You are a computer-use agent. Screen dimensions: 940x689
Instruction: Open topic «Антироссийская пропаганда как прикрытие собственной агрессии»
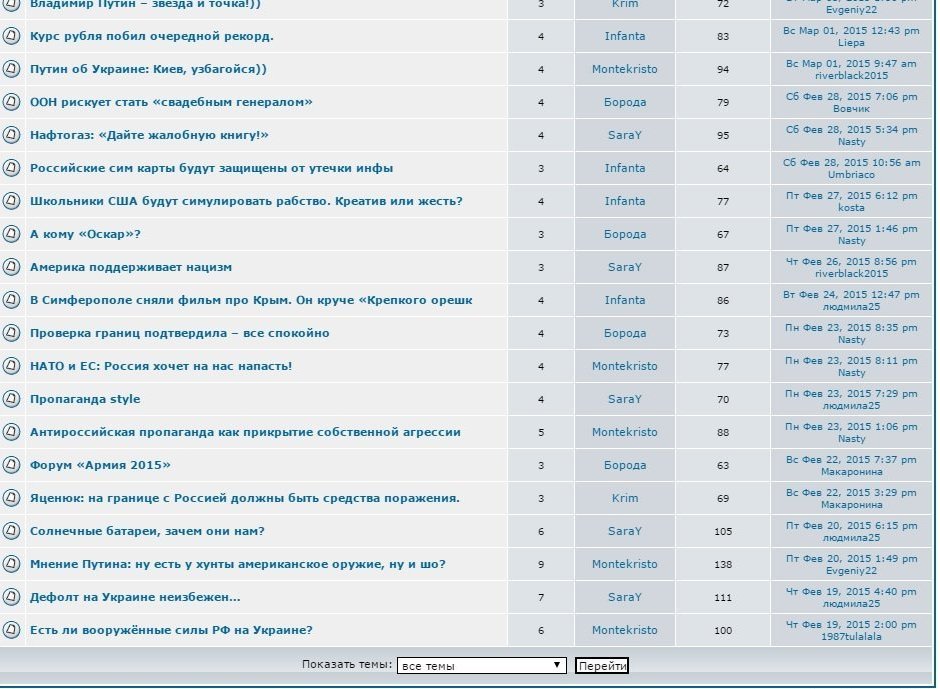click(245, 432)
